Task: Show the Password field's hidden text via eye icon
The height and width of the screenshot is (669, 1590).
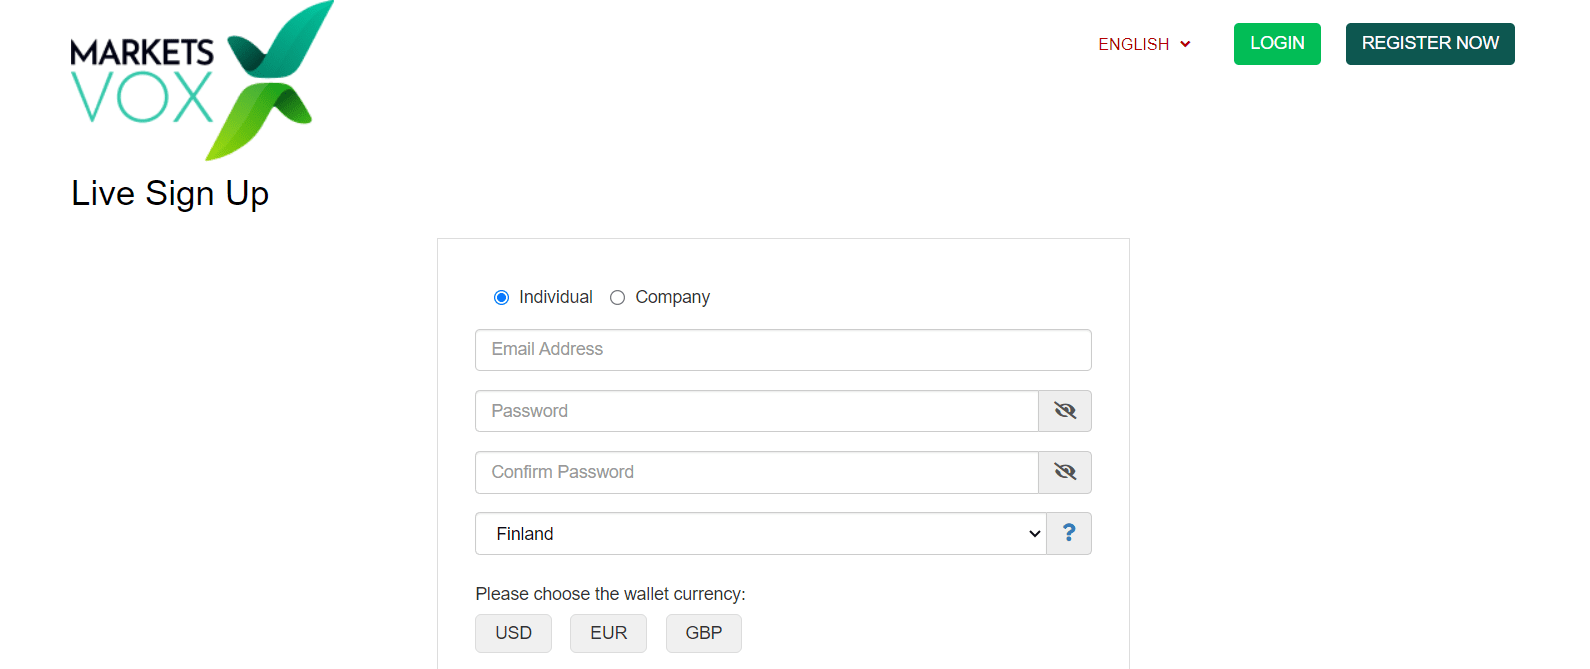Action: point(1065,411)
